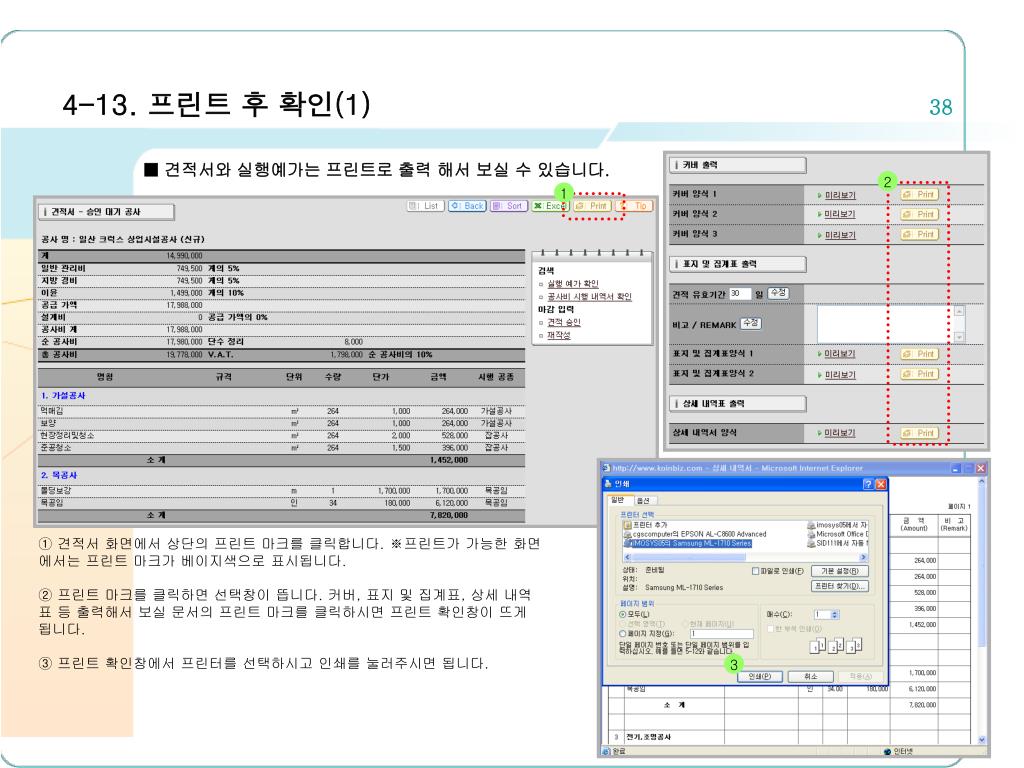The height and width of the screenshot is (768, 1024).
Task: Click the 현장정리및청소 row name
Action: click(67, 436)
